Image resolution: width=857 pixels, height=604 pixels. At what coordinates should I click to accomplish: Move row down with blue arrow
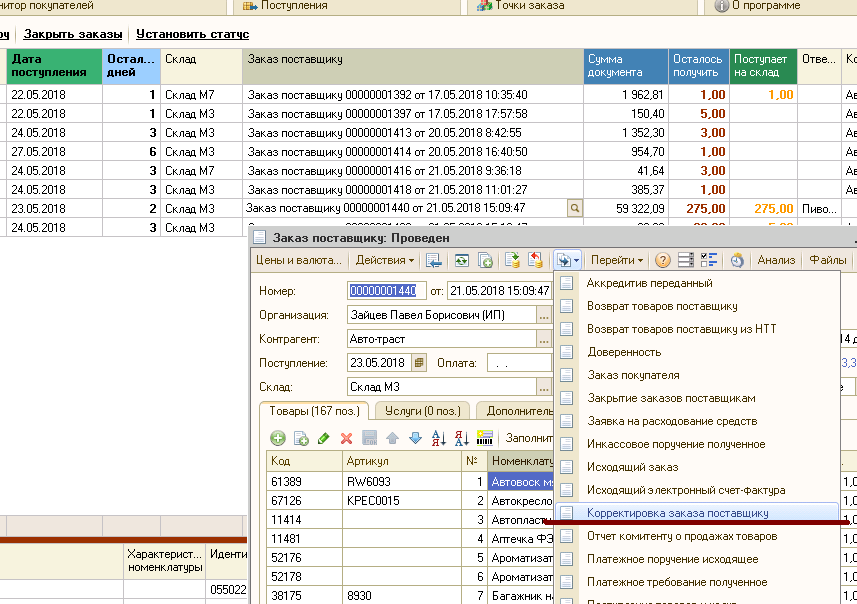click(x=415, y=438)
